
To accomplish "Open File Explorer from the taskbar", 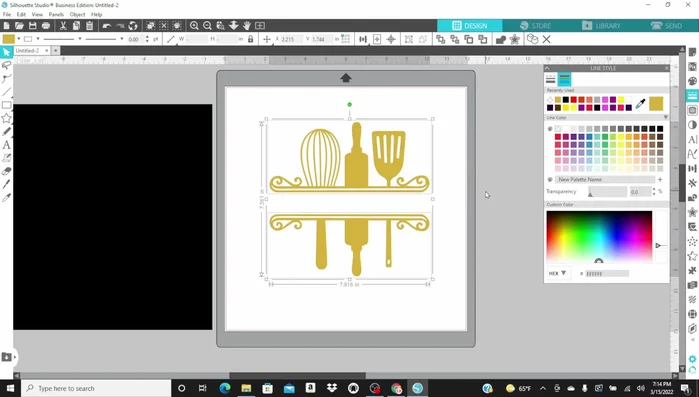I will tap(246, 388).
